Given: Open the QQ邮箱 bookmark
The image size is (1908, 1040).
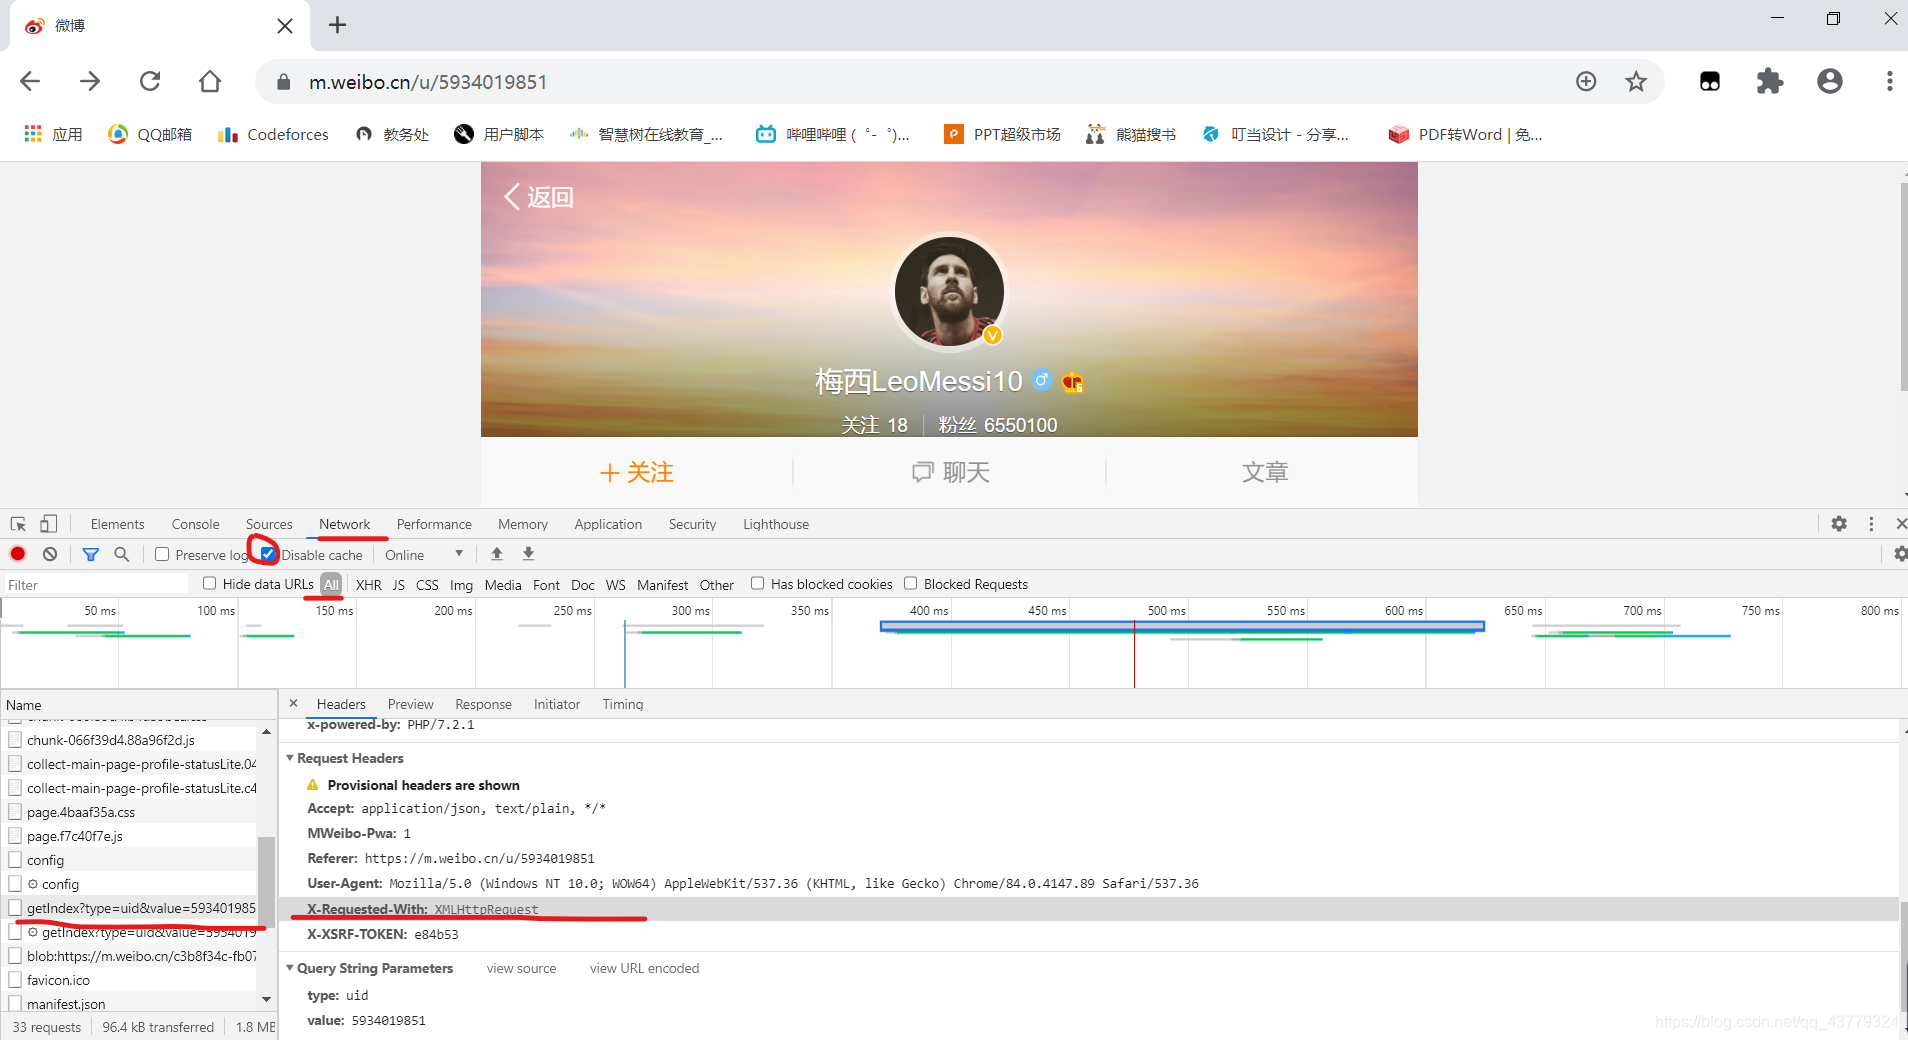Looking at the screenshot, I should click(150, 134).
